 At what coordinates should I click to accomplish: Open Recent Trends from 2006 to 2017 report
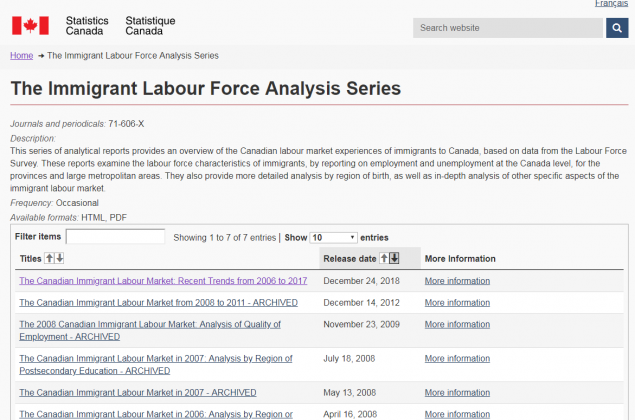pos(163,281)
